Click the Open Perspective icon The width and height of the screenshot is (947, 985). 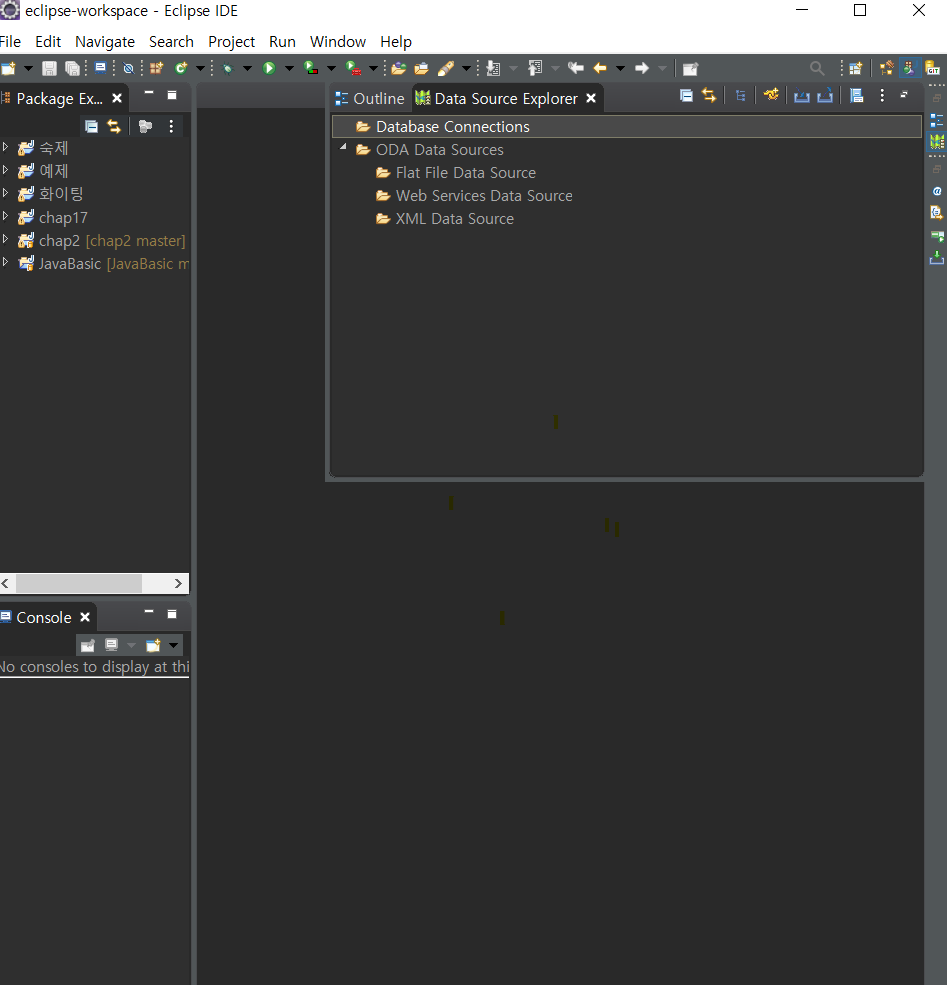click(855, 68)
